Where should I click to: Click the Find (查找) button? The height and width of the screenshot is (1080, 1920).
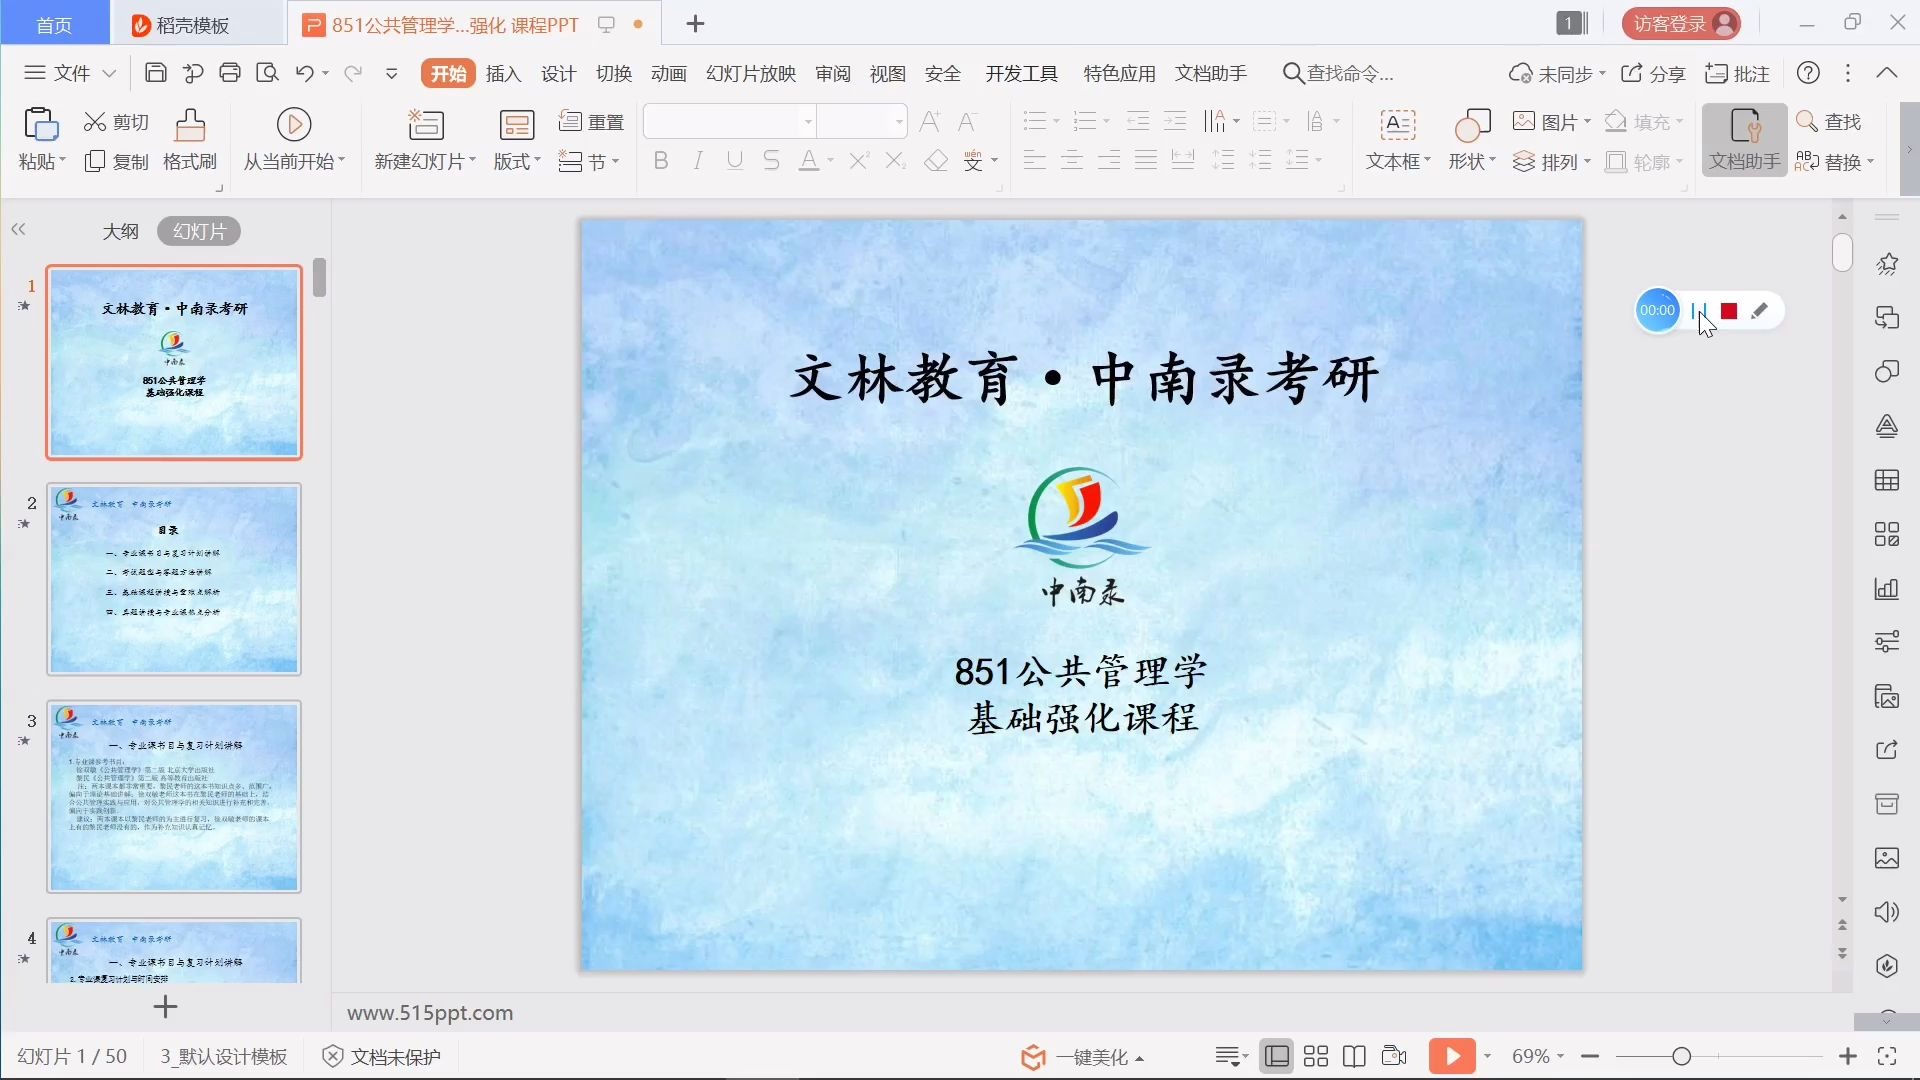pyautogui.click(x=1829, y=122)
